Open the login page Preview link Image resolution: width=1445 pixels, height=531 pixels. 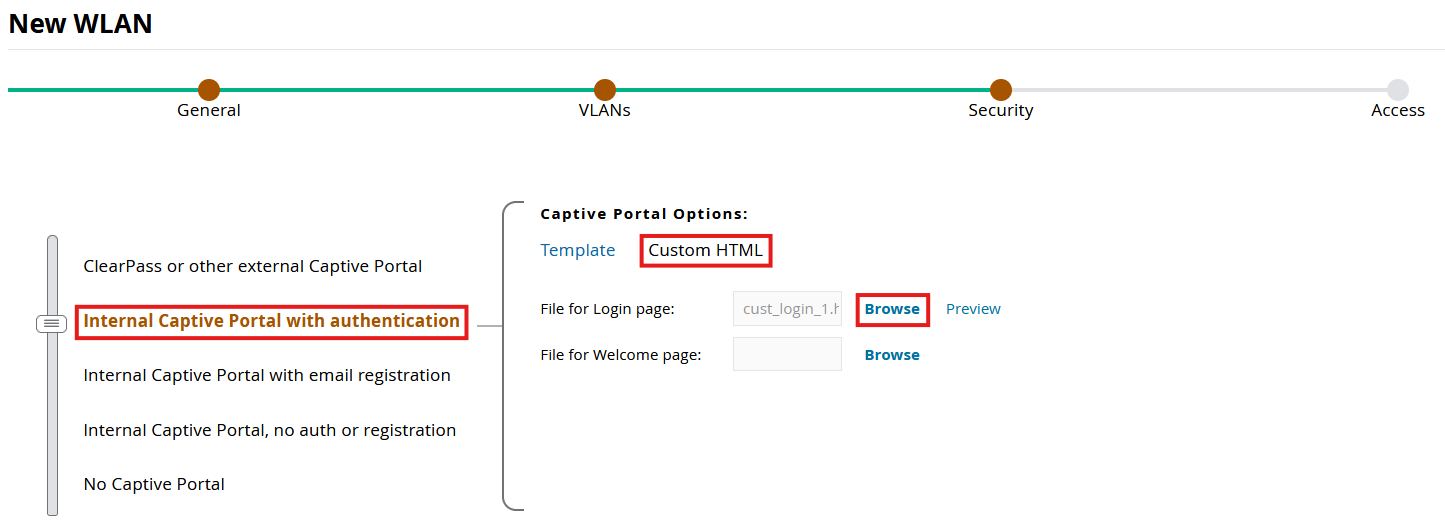(x=973, y=309)
